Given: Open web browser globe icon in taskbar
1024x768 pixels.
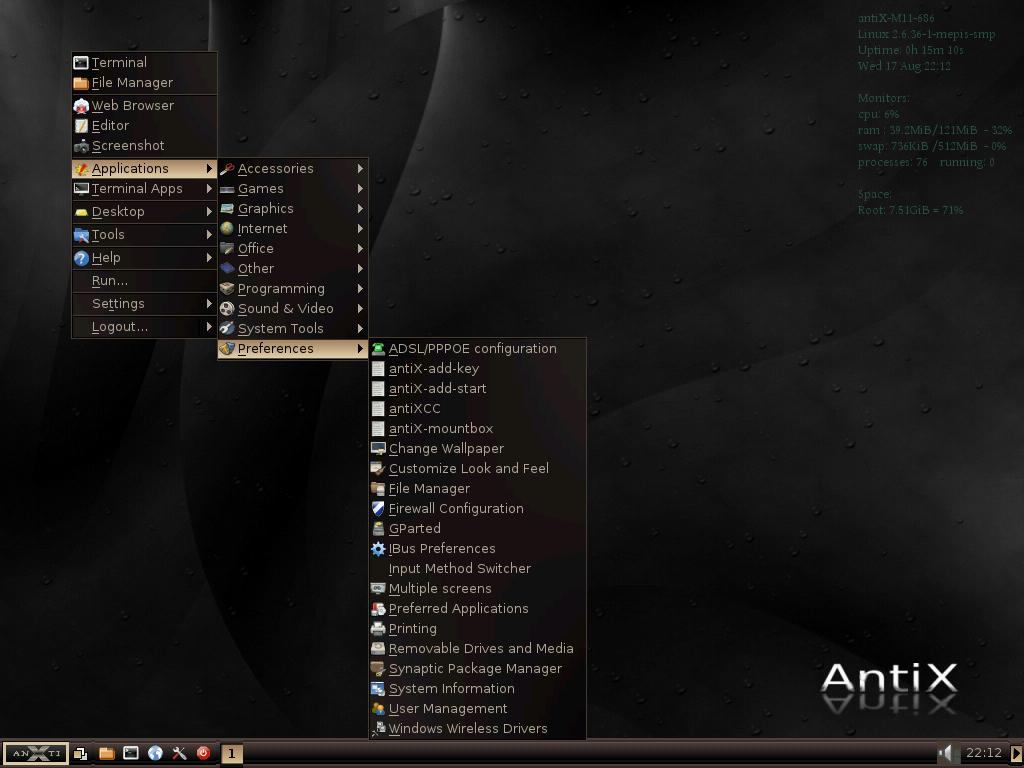Looking at the screenshot, I should (x=155, y=754).
